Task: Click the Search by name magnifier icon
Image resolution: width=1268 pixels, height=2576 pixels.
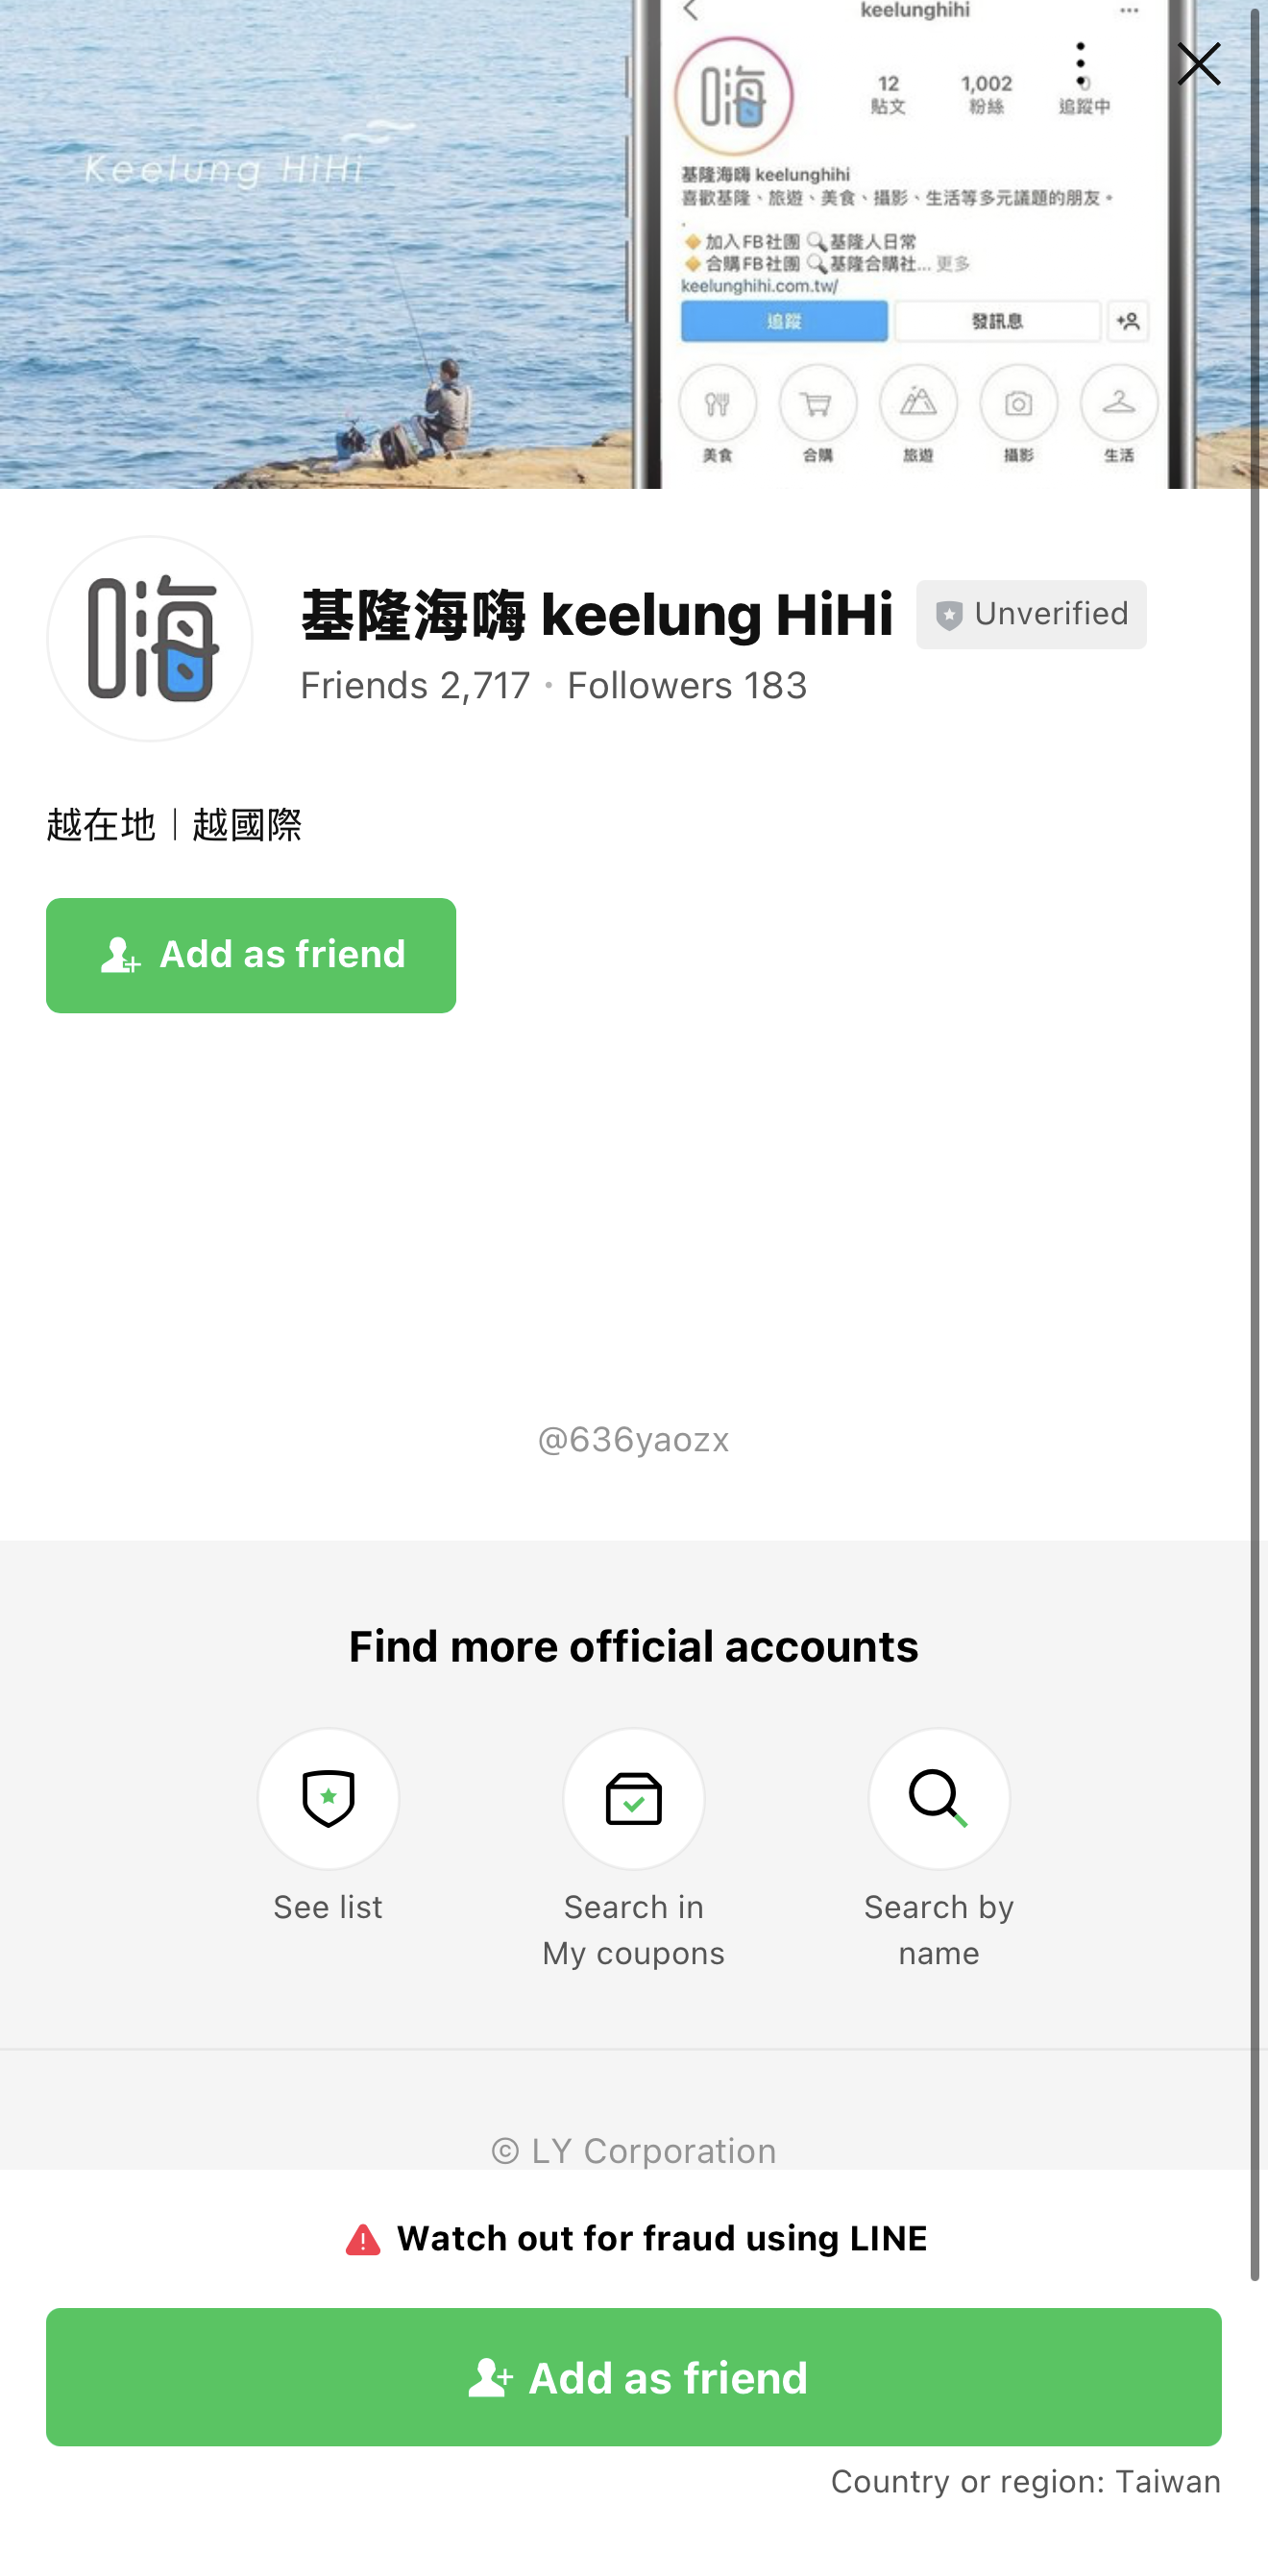Action: [938, 1798]
